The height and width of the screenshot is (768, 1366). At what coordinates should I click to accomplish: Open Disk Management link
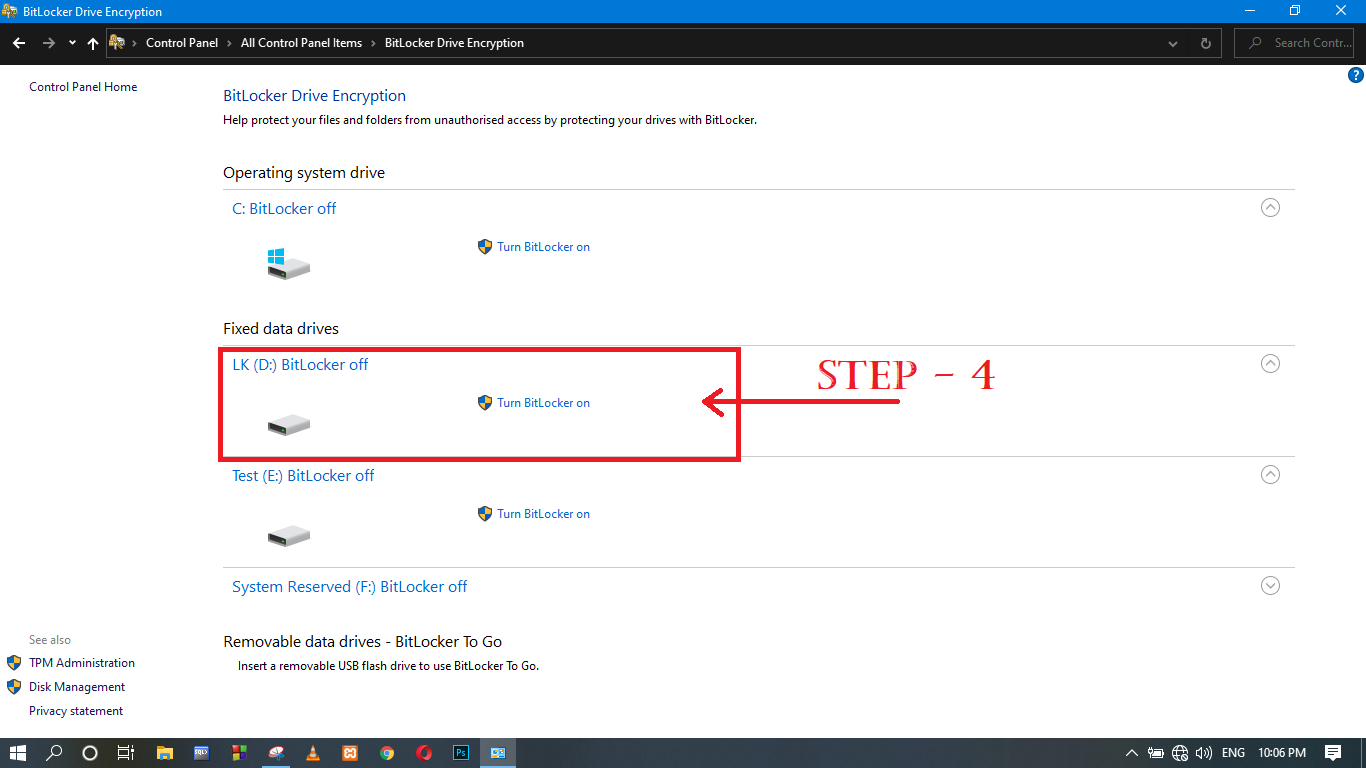(x=77, y=687)
